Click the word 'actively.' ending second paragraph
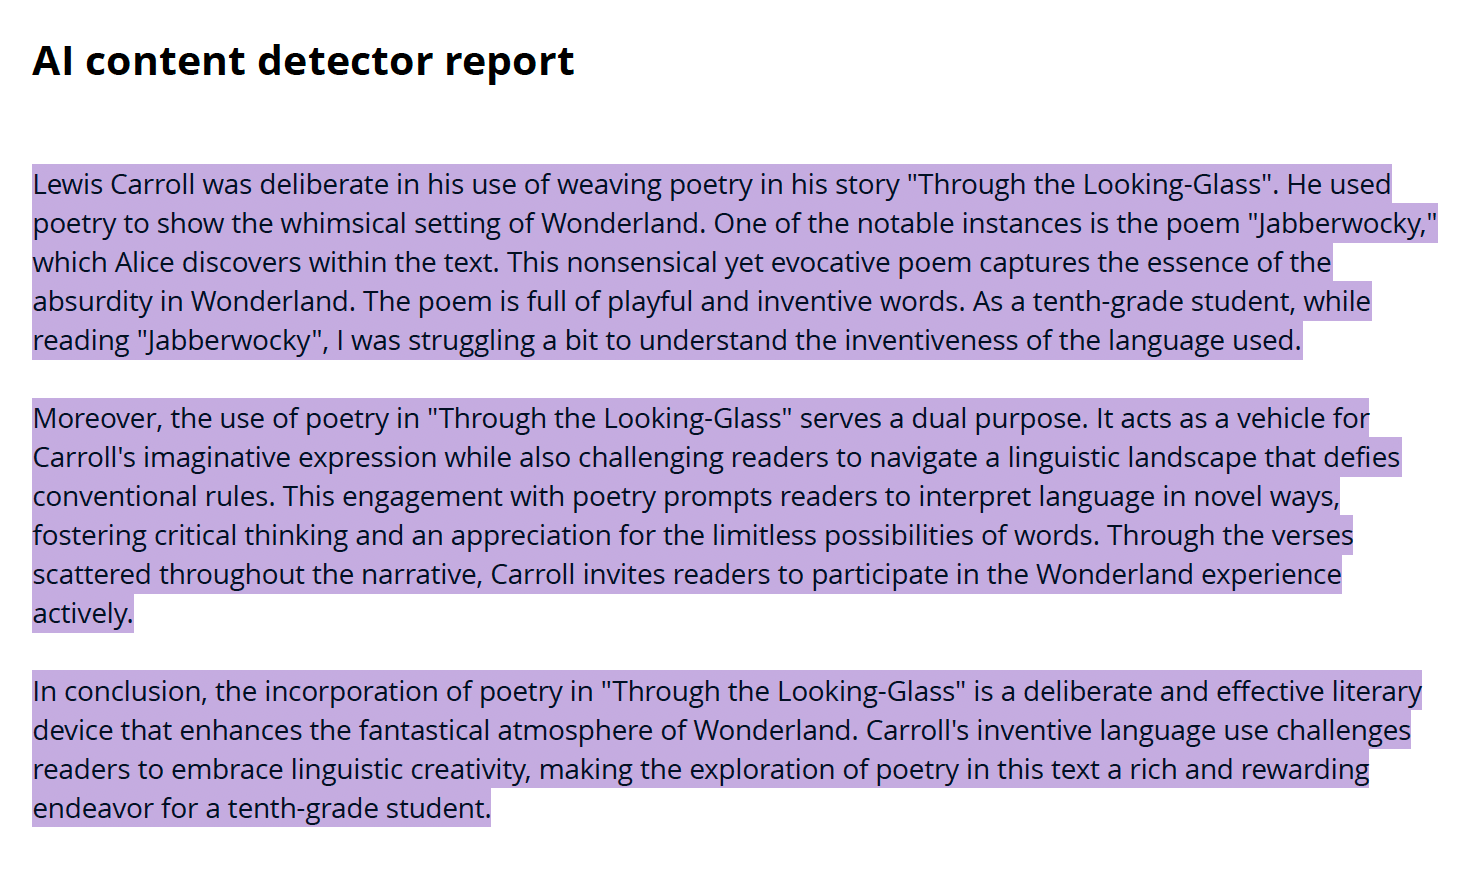 coord(82,614)
